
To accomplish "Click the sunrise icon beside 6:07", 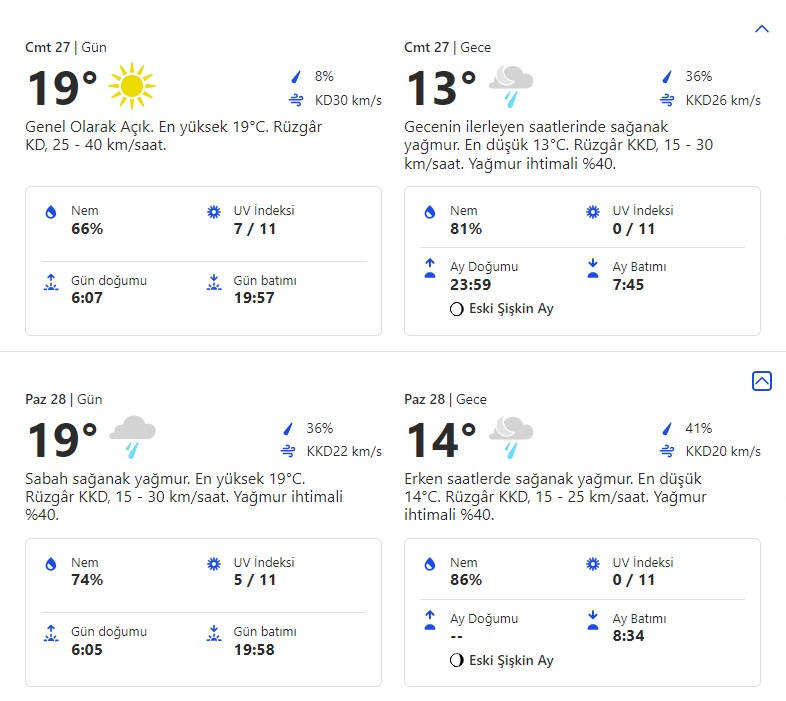I will click(x=50, y=282).
